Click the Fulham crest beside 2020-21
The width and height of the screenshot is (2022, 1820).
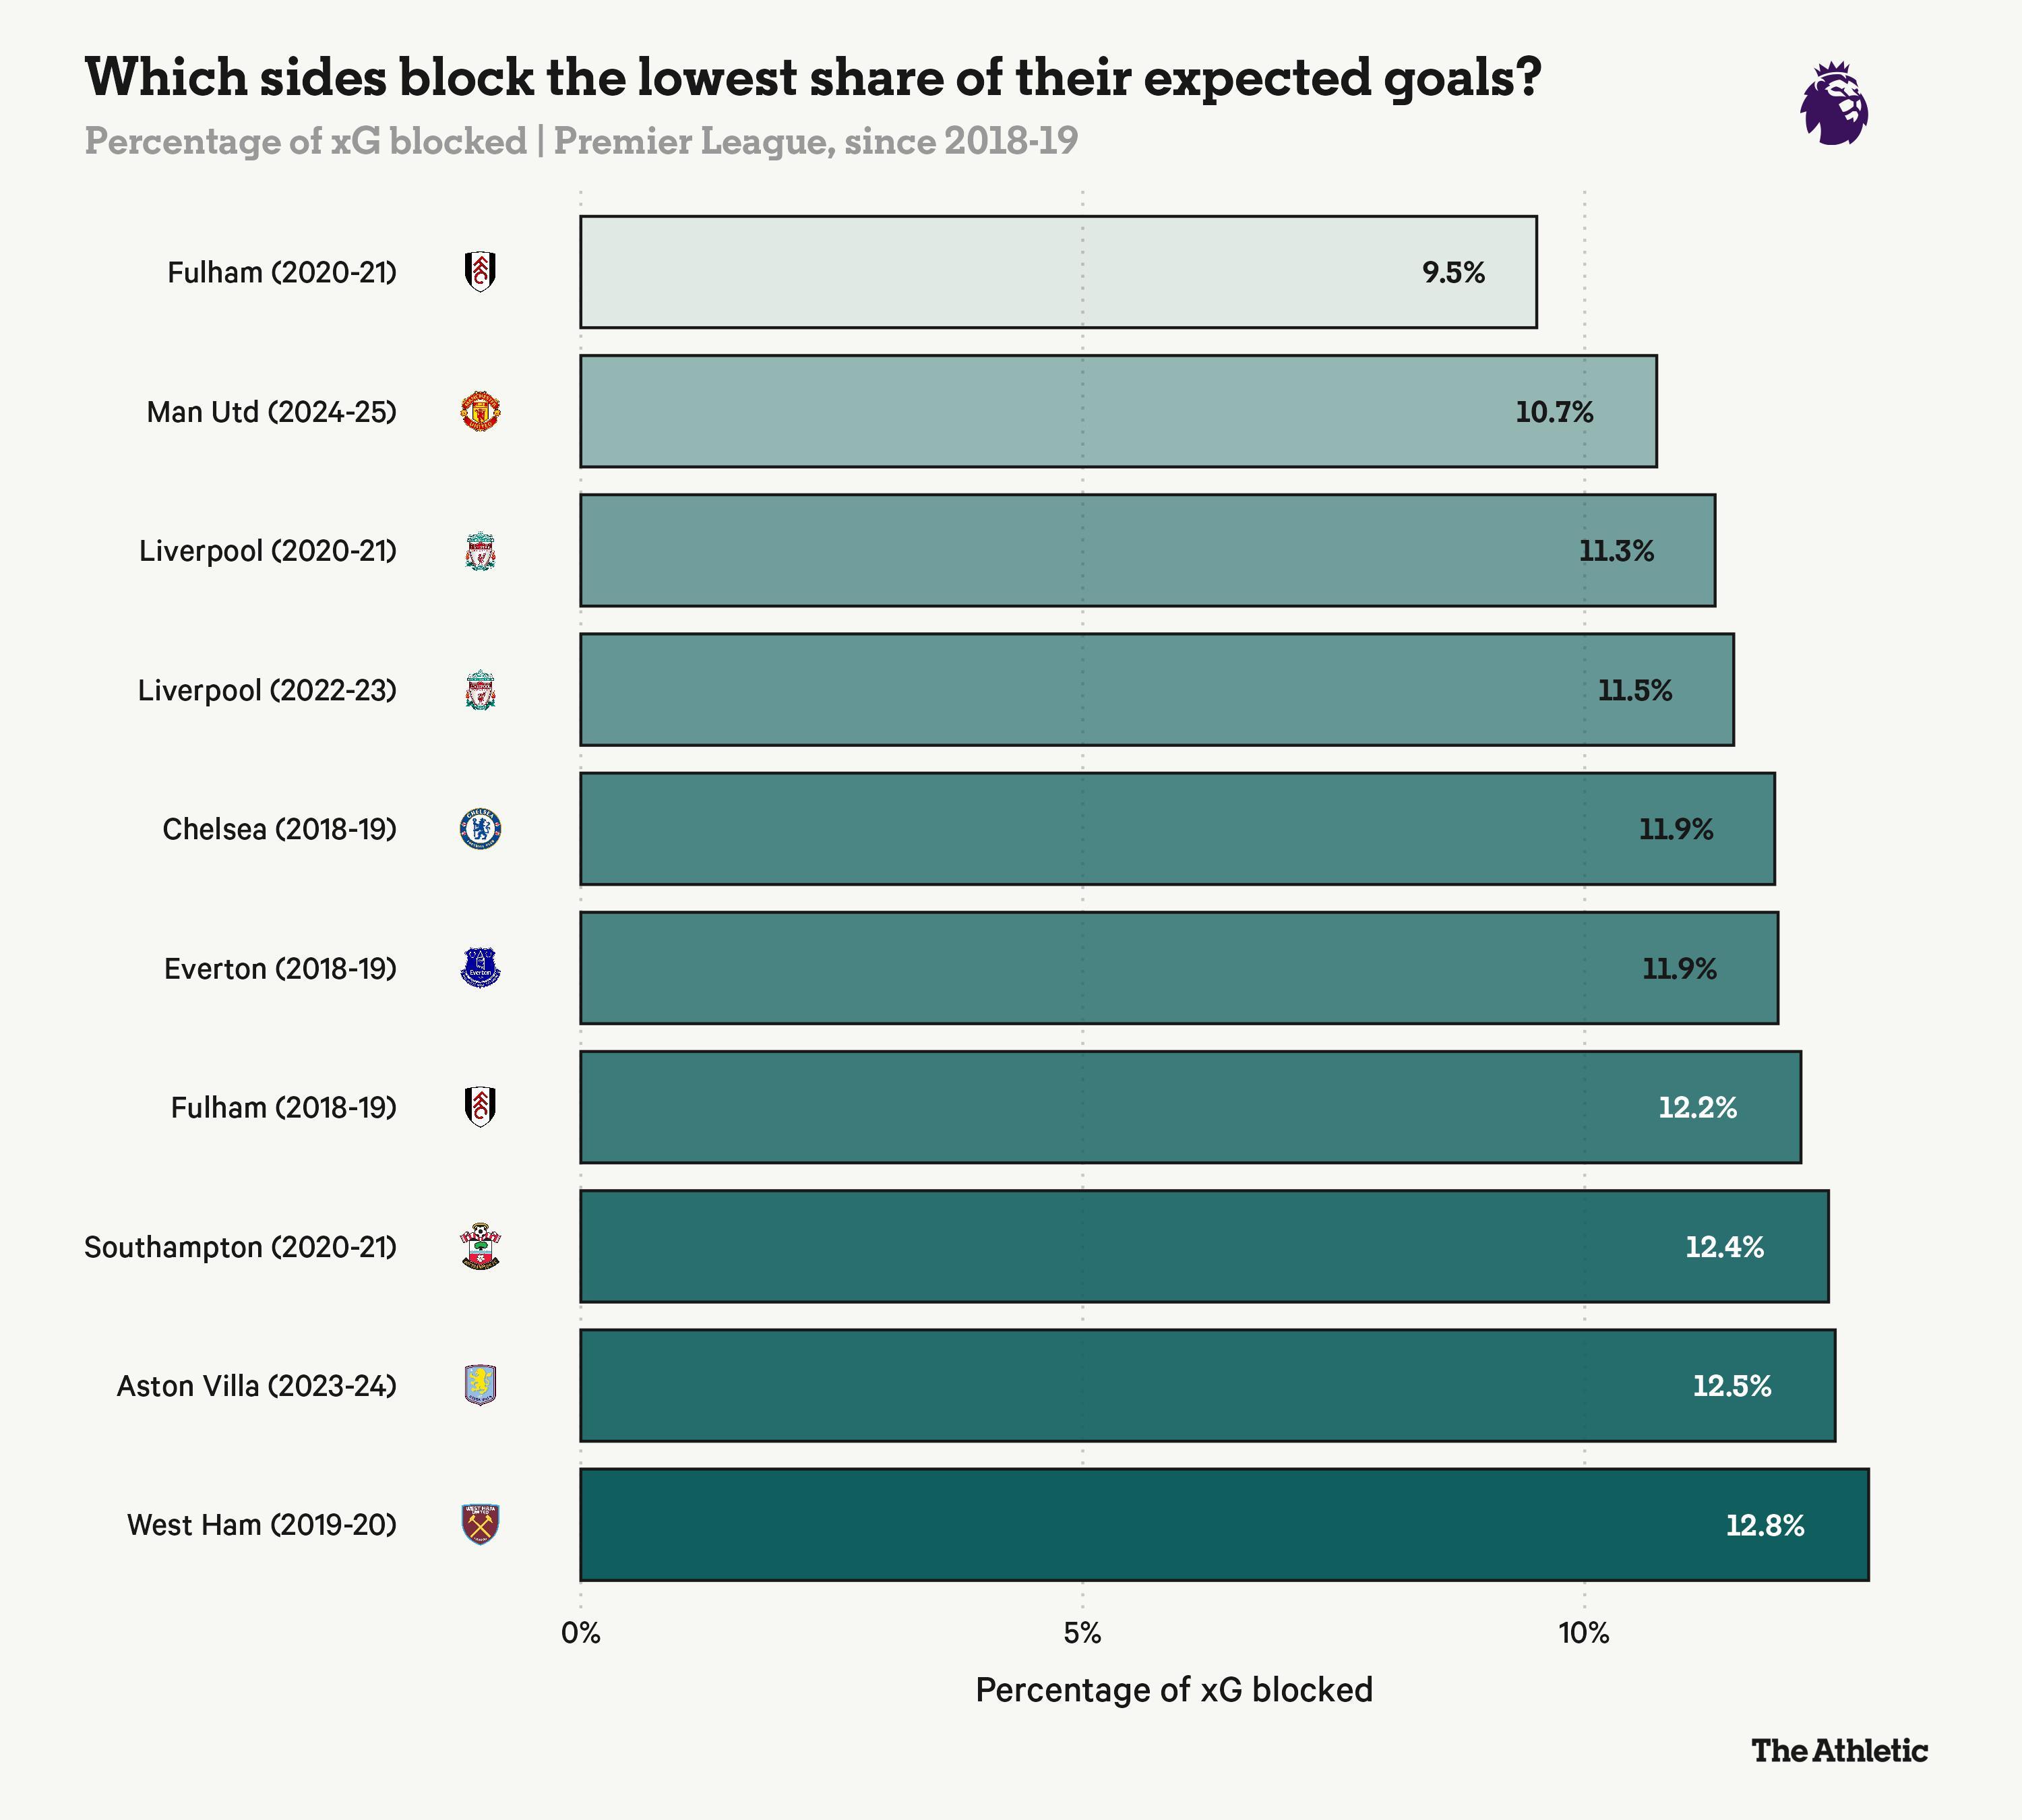coord(481,272)
